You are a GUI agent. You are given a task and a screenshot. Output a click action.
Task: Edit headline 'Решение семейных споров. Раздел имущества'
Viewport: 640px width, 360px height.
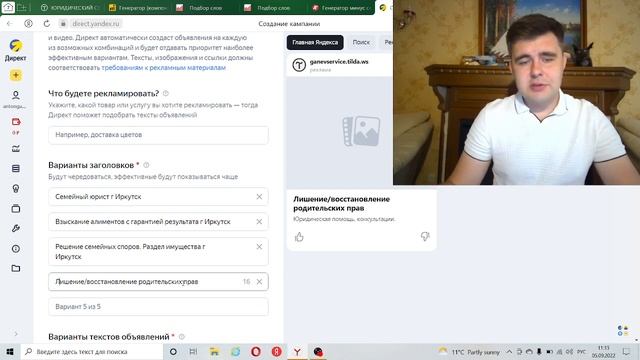point(158,252)
